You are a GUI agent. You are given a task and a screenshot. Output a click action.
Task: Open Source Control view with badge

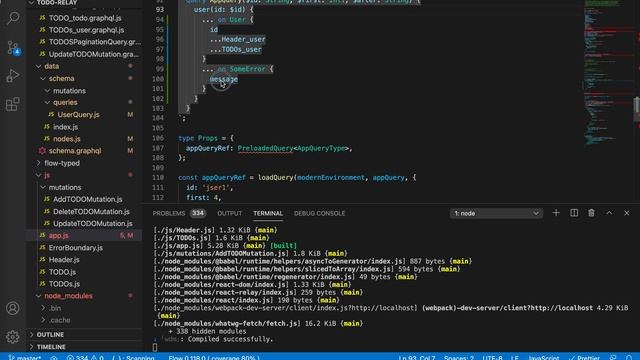click(13, 47)
